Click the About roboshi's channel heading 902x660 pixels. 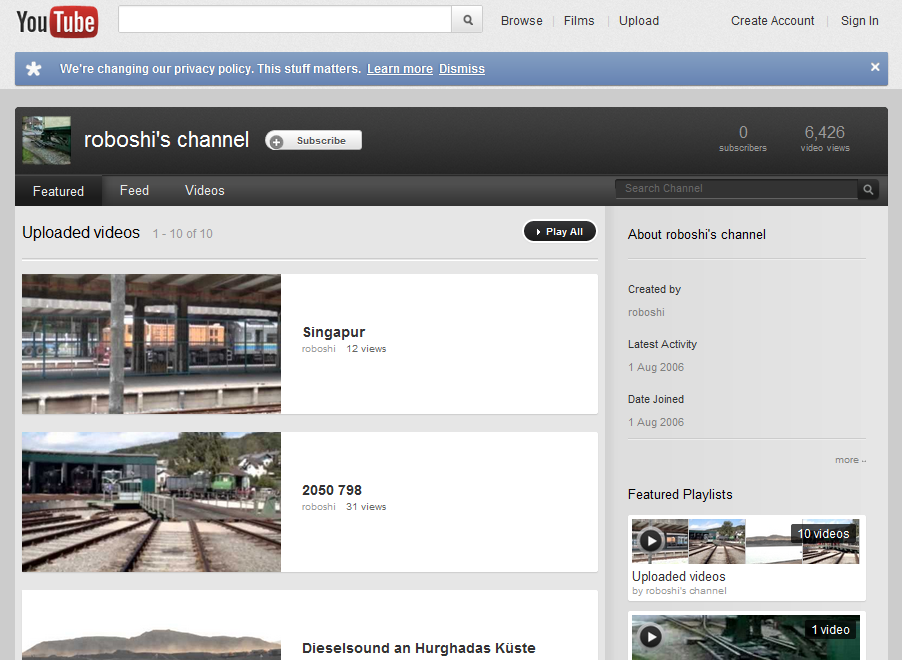[x=697, y=235]
